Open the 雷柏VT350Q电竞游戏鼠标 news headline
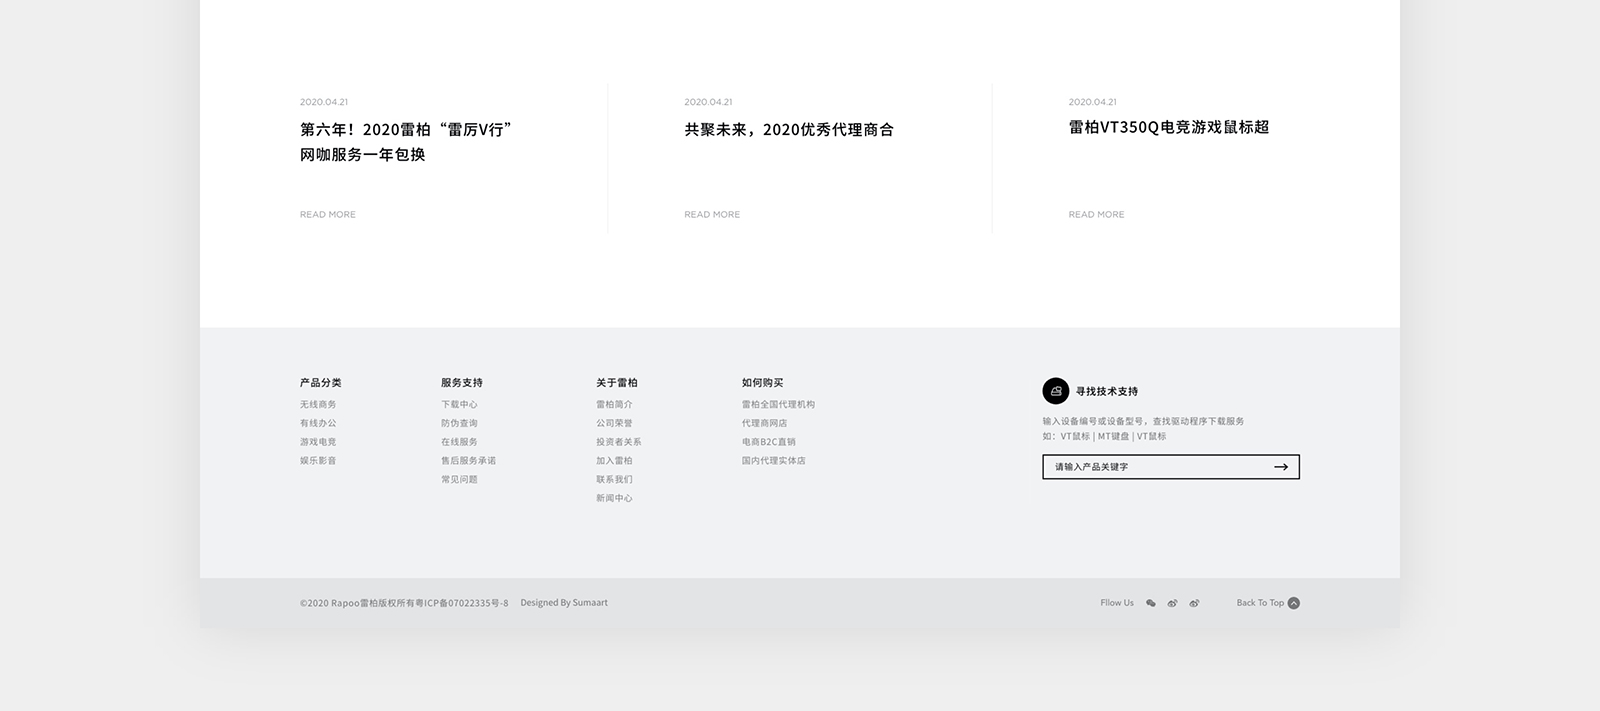Viewport: 1600px width, 711px height. (1168, 127)
